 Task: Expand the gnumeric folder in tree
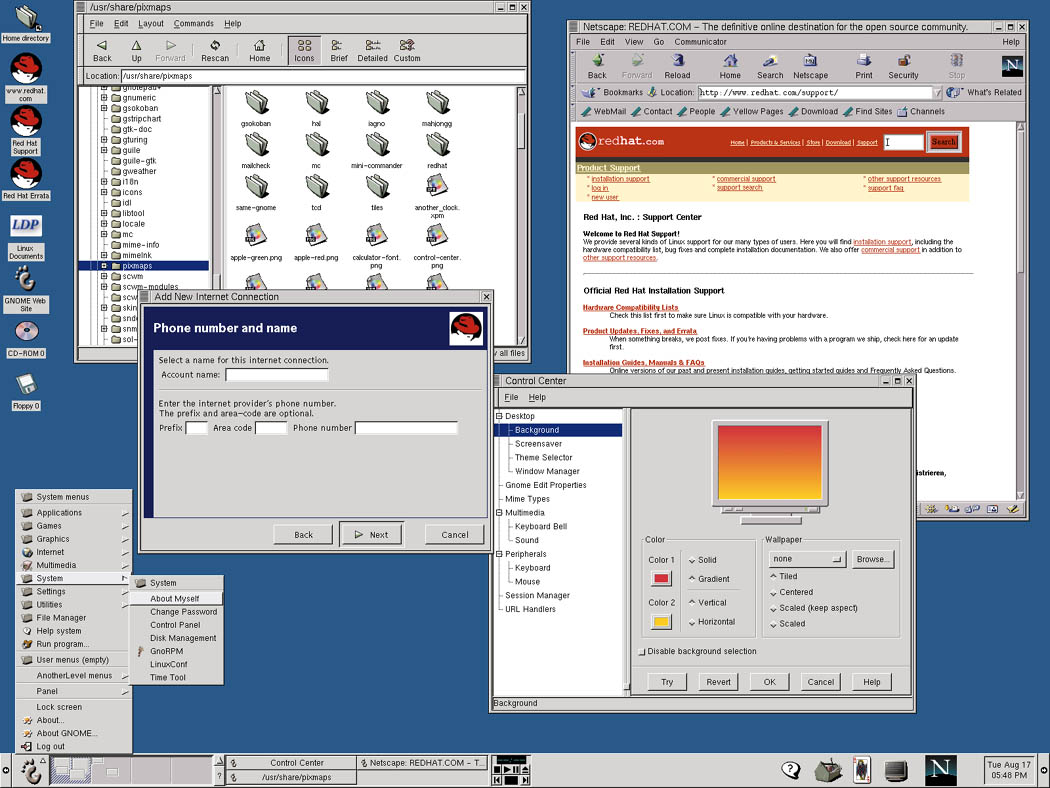pyautogui.click(x=104, y=98)
